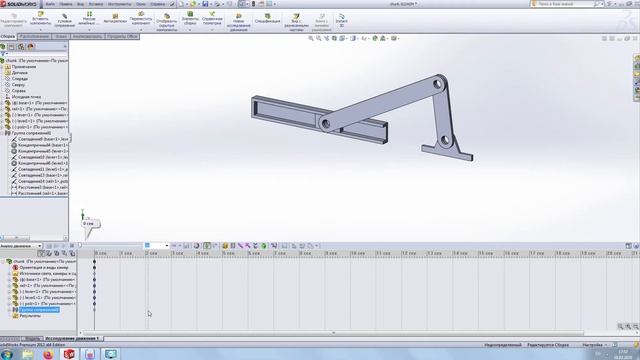Viewport: 640px width, 360px height.
Task: Switch to the Анализировать ribbon tab
Action: 87,36
